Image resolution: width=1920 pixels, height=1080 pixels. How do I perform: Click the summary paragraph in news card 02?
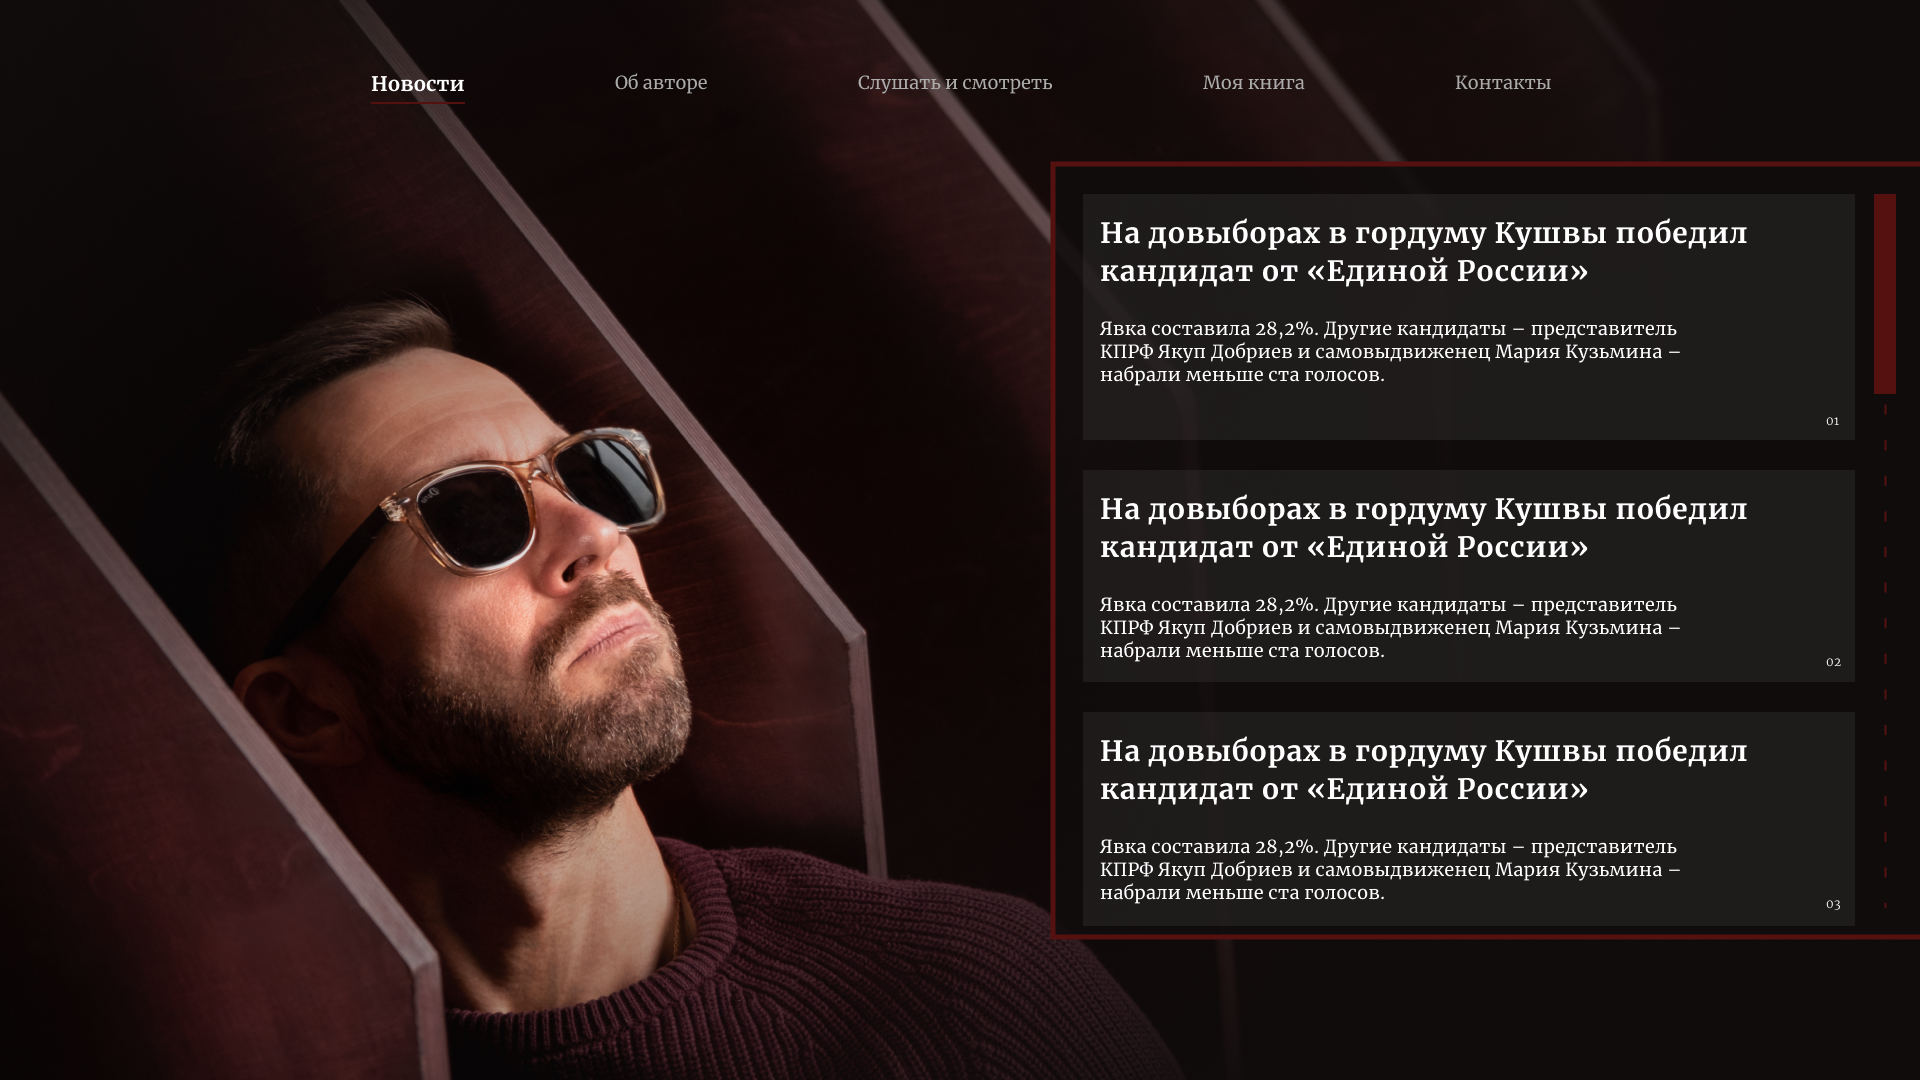[1390, 628]
